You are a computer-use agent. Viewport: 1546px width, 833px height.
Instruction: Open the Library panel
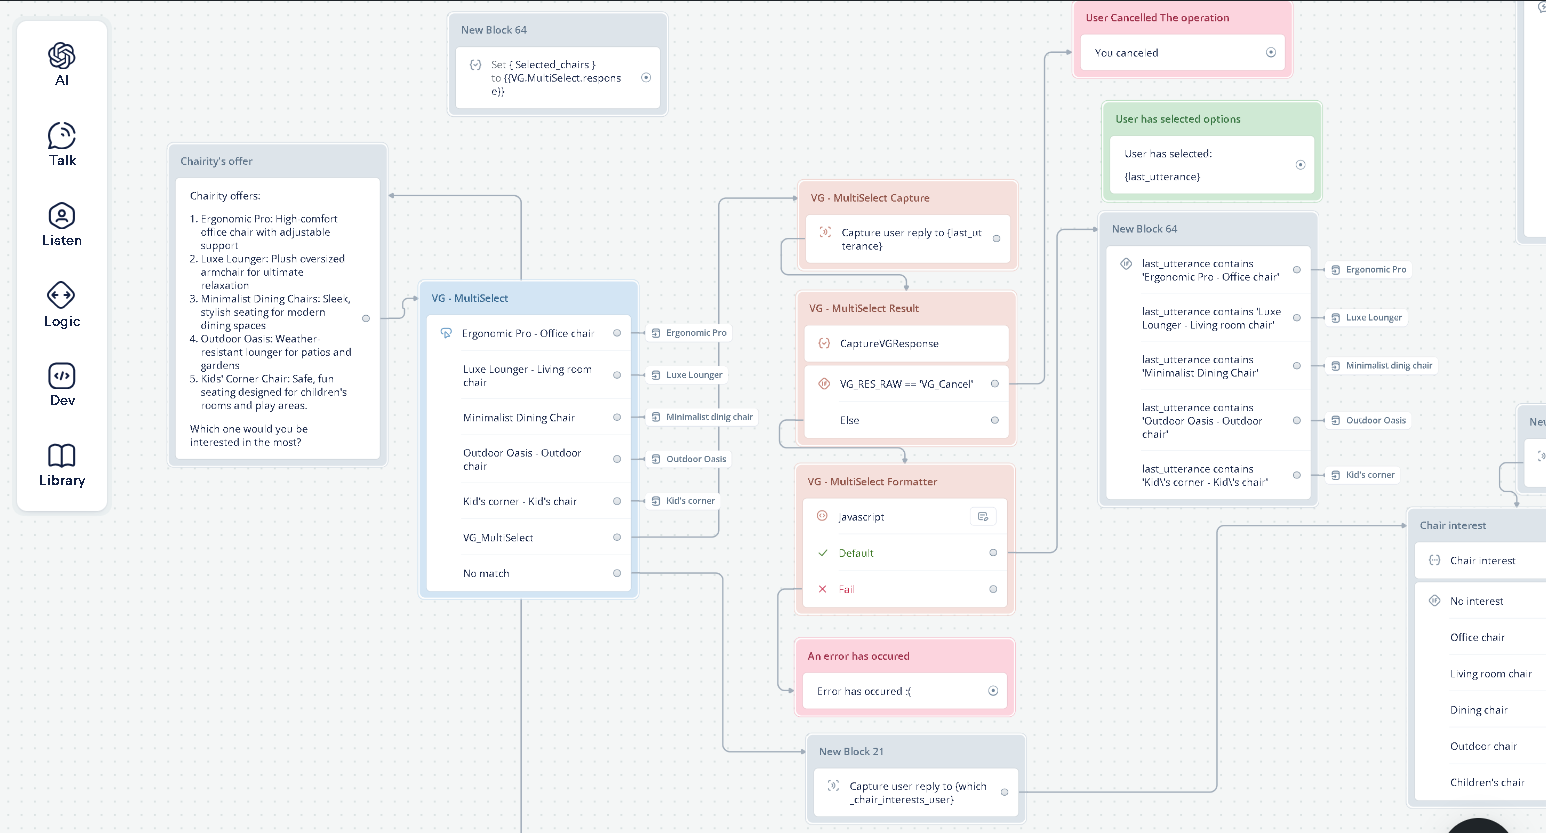(x=62, y=465)
